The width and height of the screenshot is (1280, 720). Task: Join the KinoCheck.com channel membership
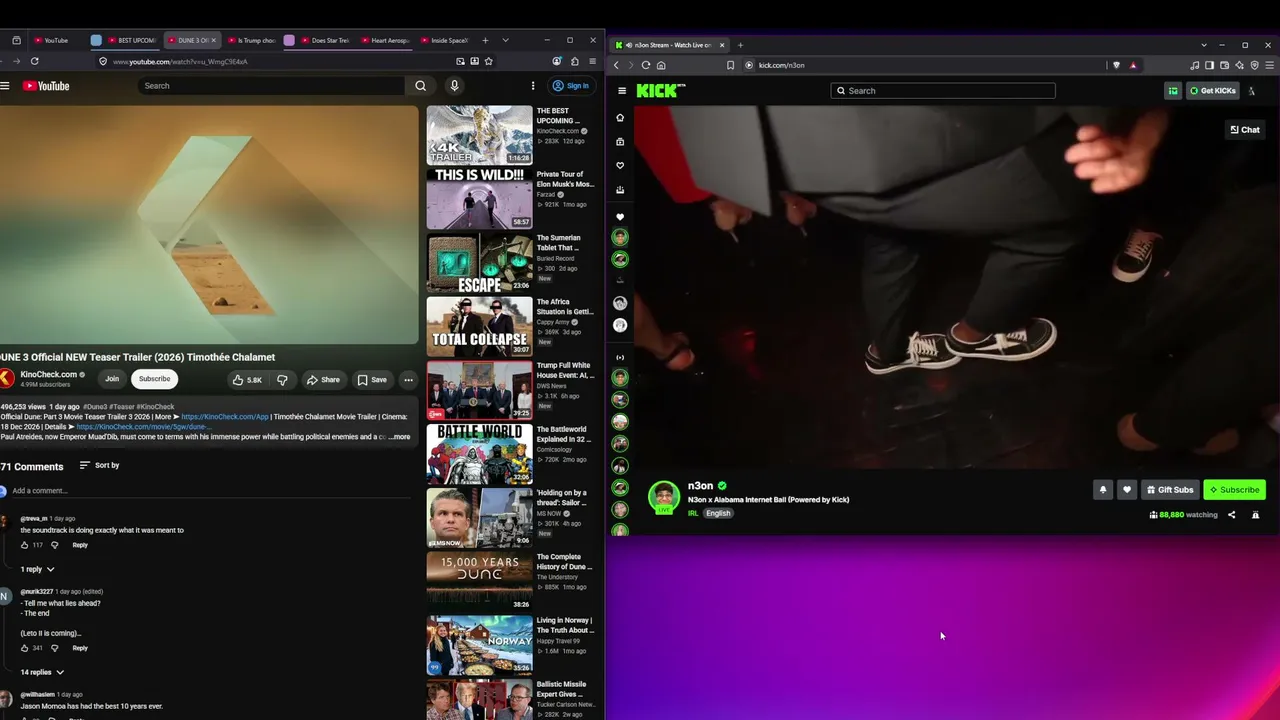pos(112,379)
